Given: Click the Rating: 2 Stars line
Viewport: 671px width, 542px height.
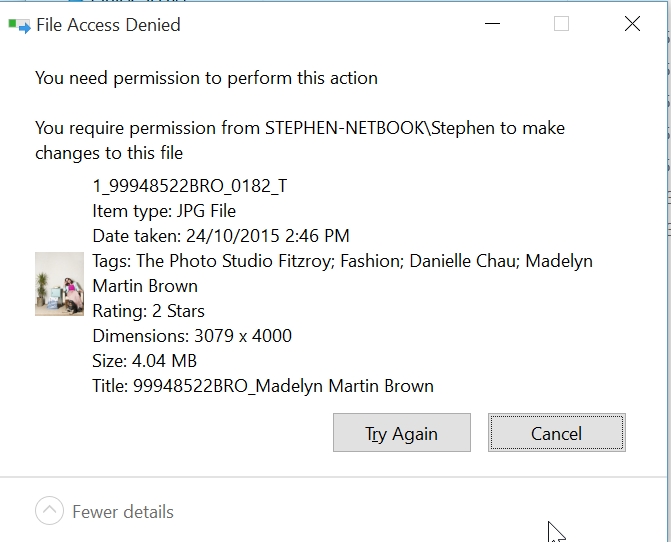Looking at the screenshot, I should pyautogui.click(x=148, y=311).
